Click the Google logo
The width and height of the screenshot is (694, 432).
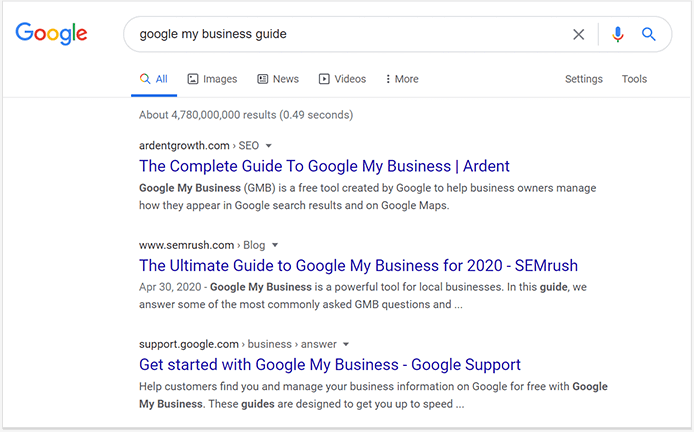click(51, 34)
